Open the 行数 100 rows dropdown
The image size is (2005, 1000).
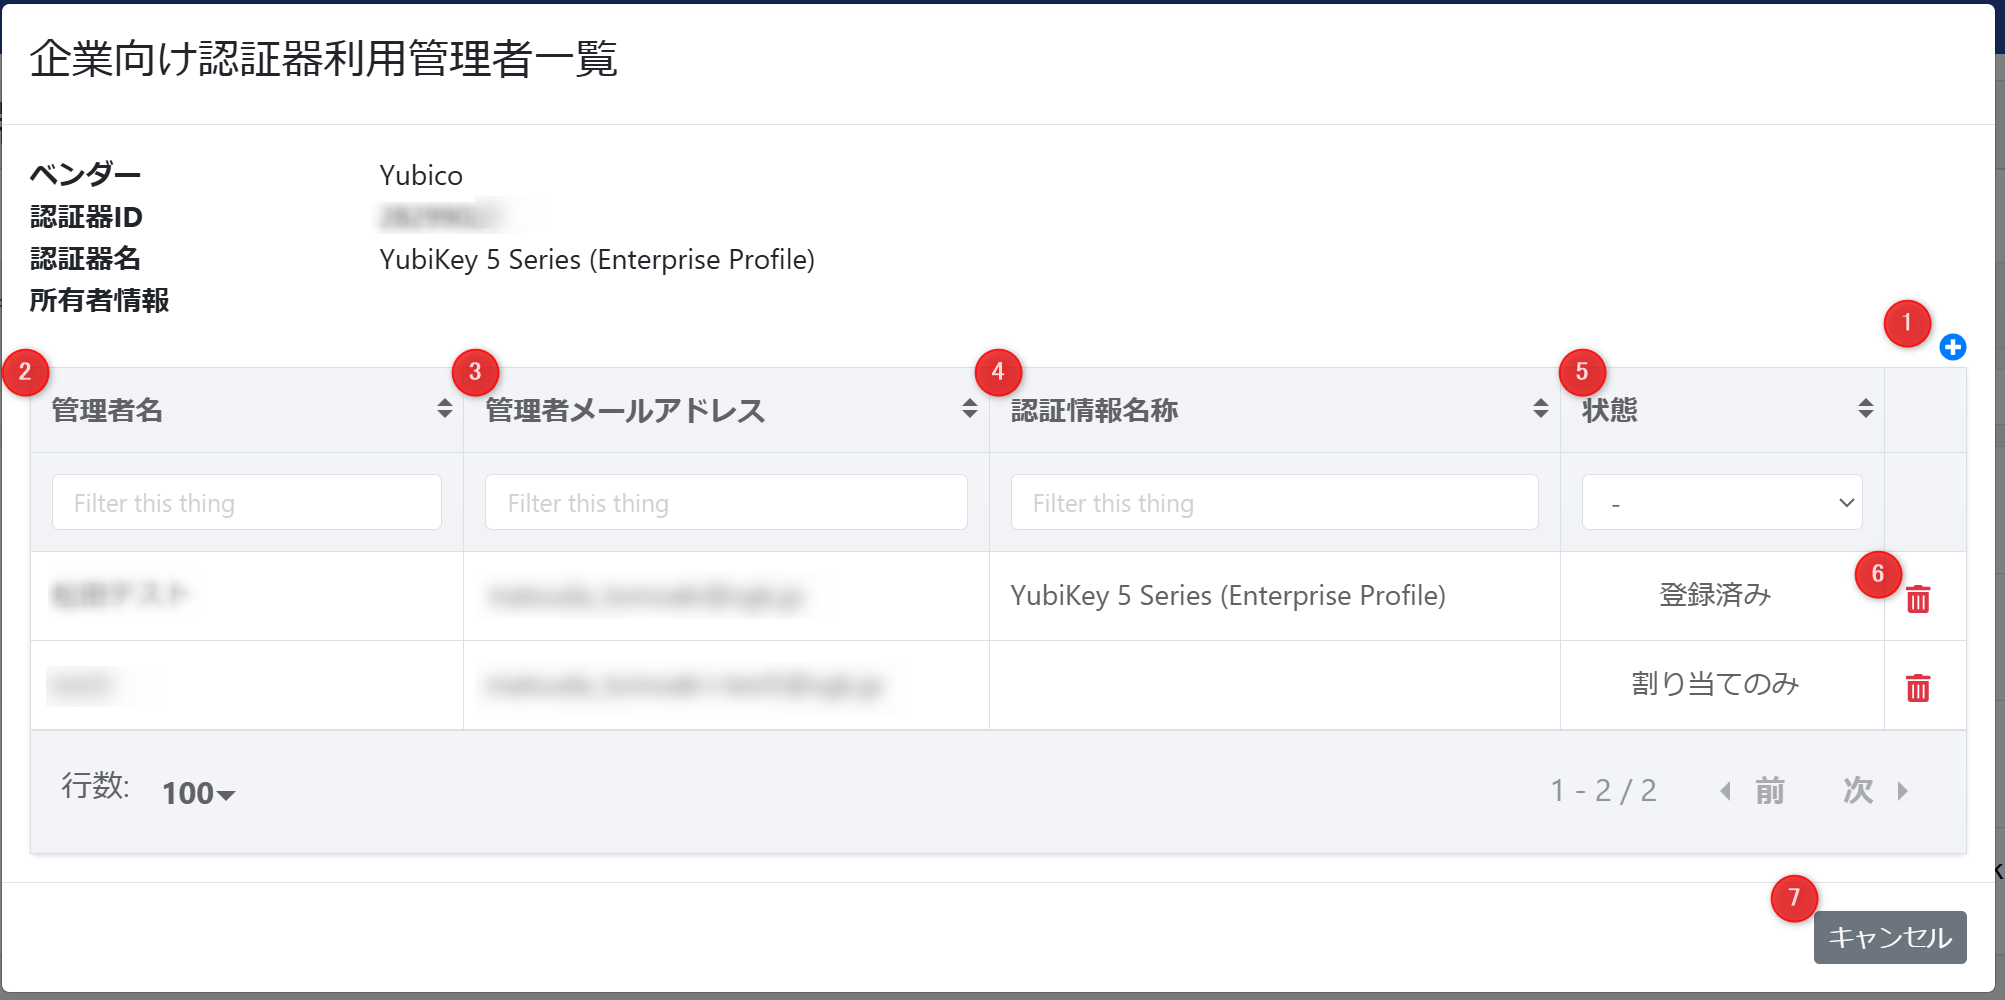click(x=198, y=793)
